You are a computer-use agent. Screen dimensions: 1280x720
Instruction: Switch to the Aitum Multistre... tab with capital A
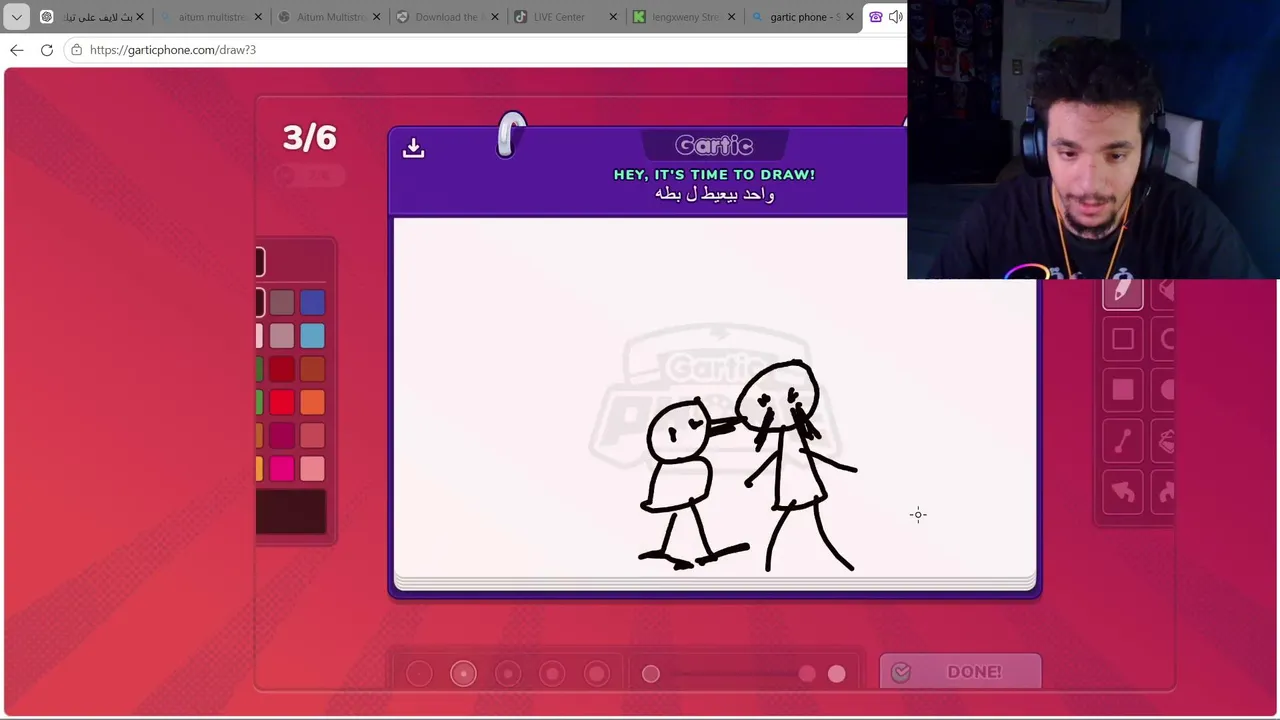(329, 17)
